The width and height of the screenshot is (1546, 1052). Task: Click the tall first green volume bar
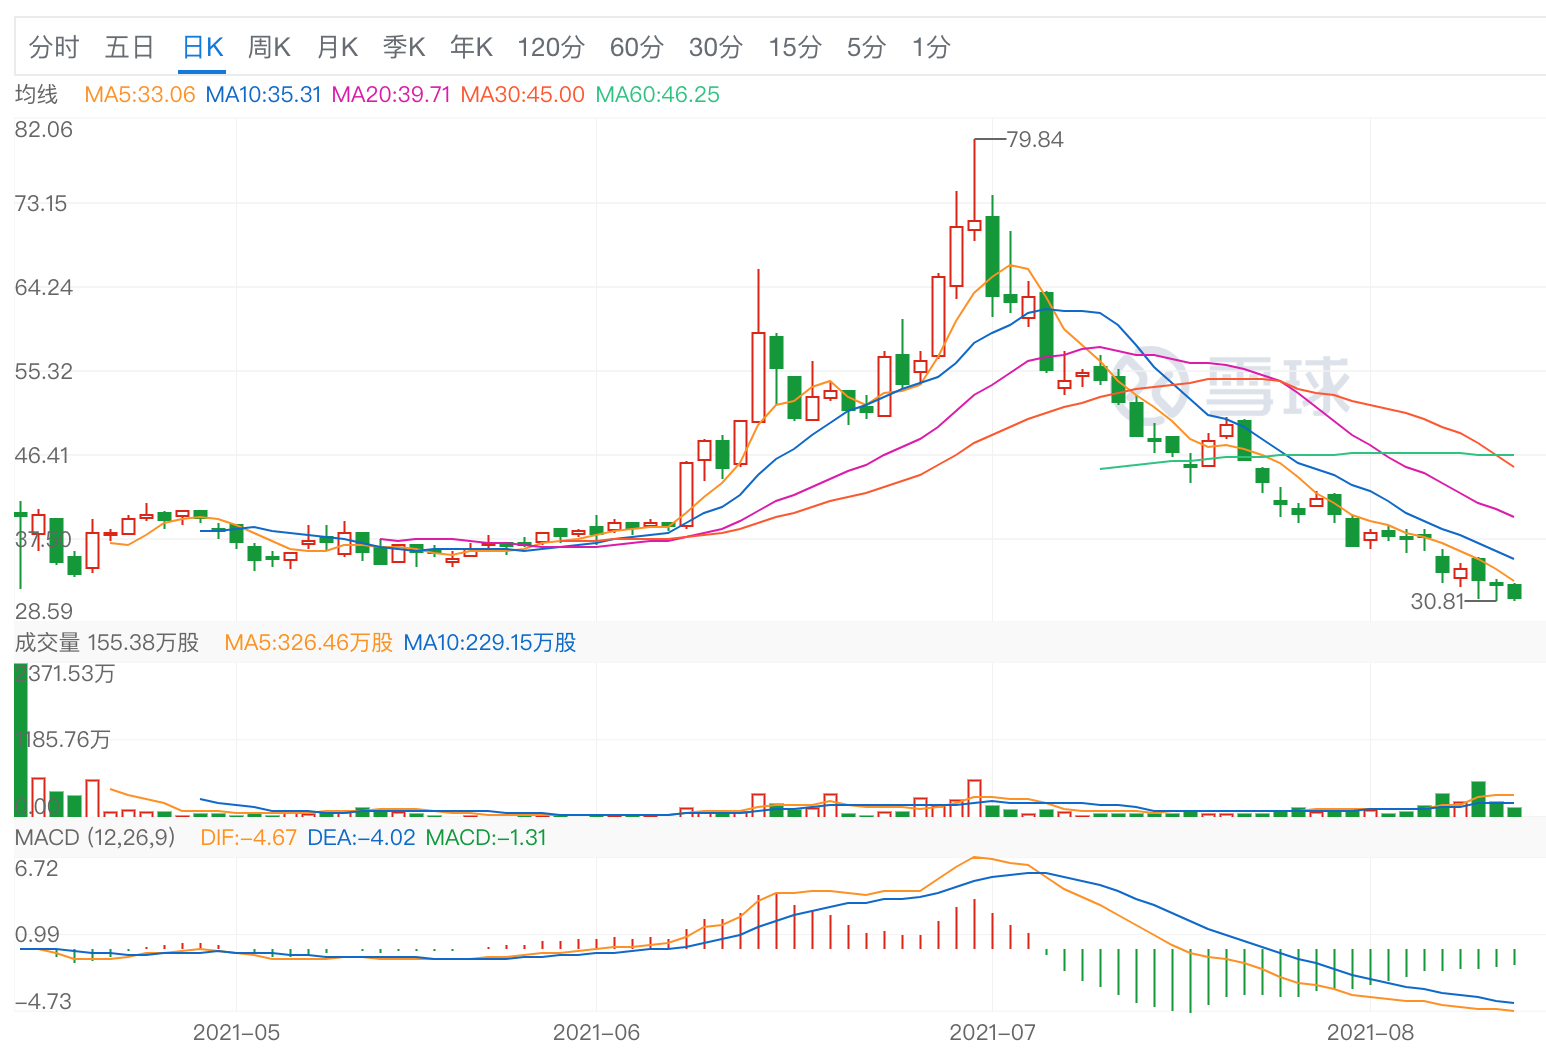tap(21, 740)
